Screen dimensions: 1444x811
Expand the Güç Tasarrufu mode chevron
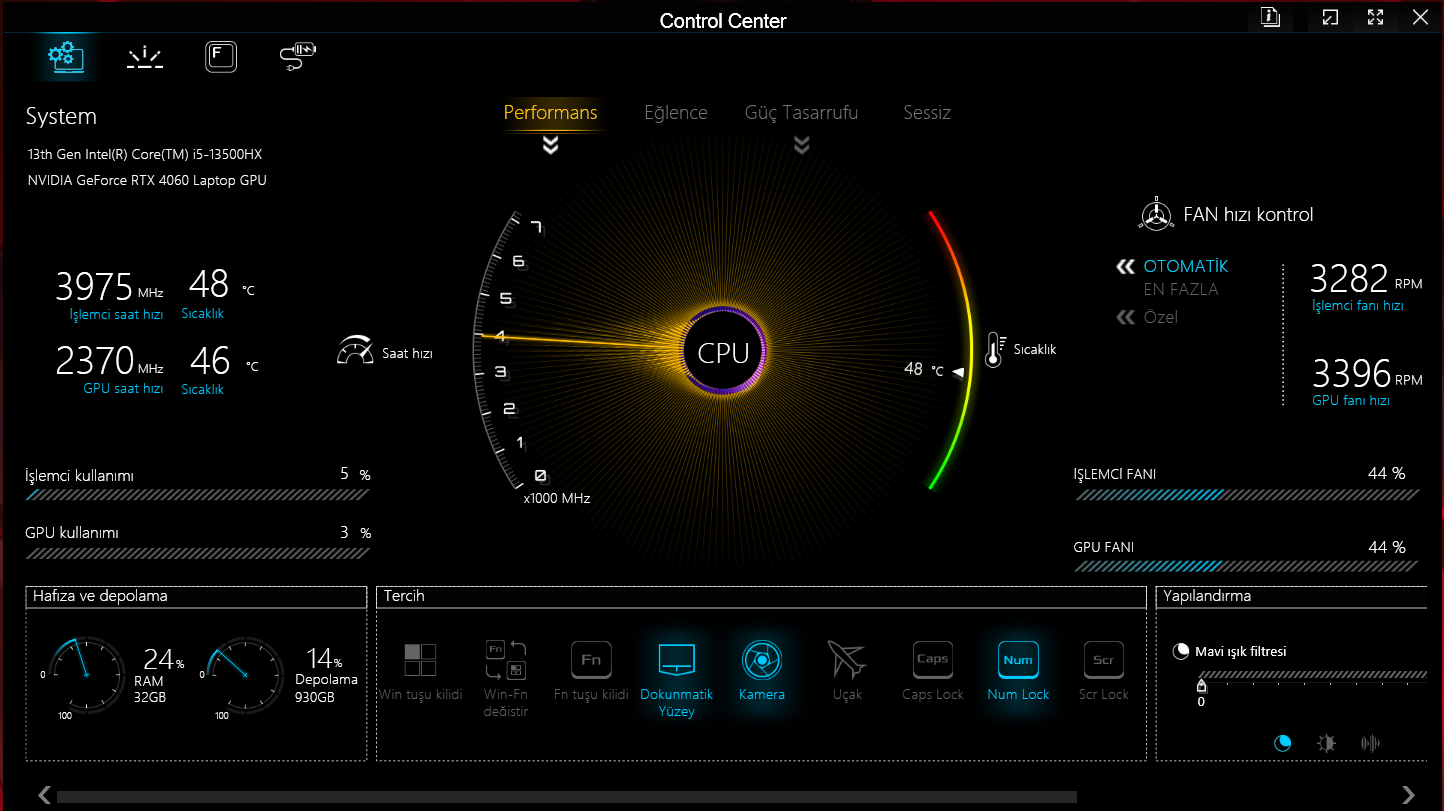click(801, 146)
